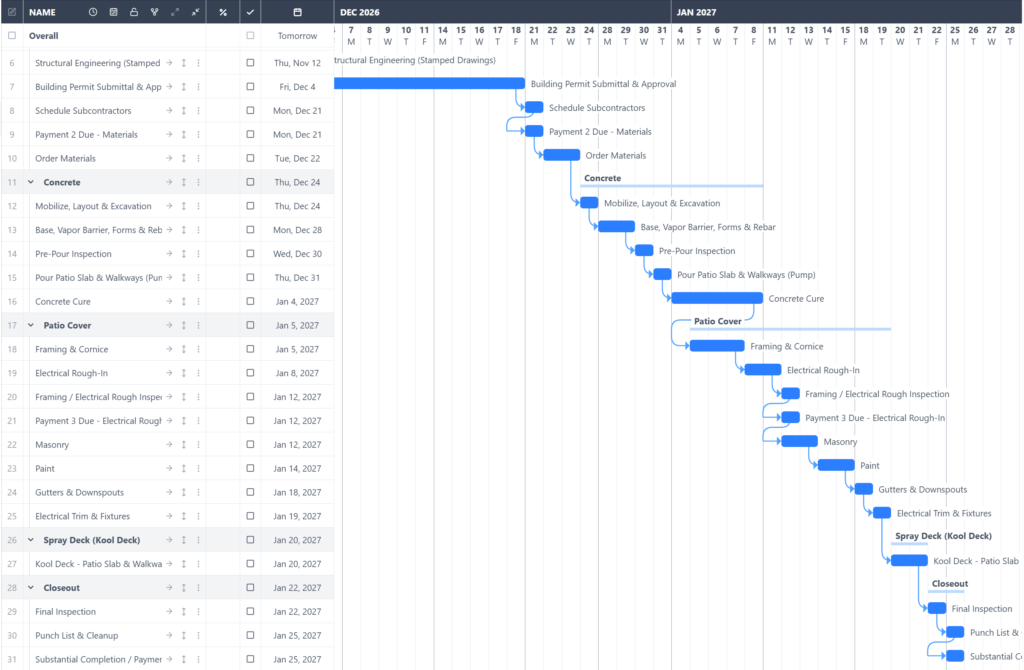Image resolution: width=1024 pixels, height=670 pixels.
Task: Click the arrow icon on Electrical Rough-In row
Action: tap(169, 373)
